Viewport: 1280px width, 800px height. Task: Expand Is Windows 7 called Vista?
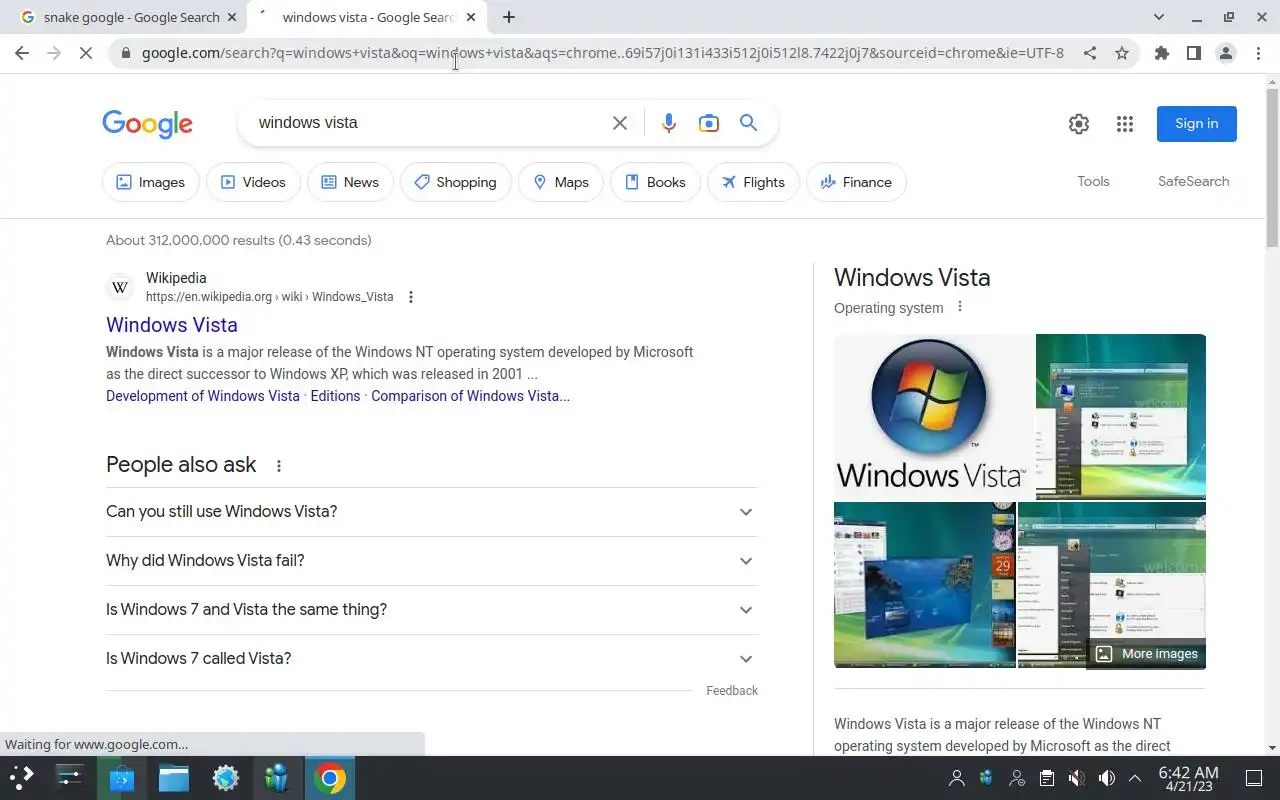(432, 659)
